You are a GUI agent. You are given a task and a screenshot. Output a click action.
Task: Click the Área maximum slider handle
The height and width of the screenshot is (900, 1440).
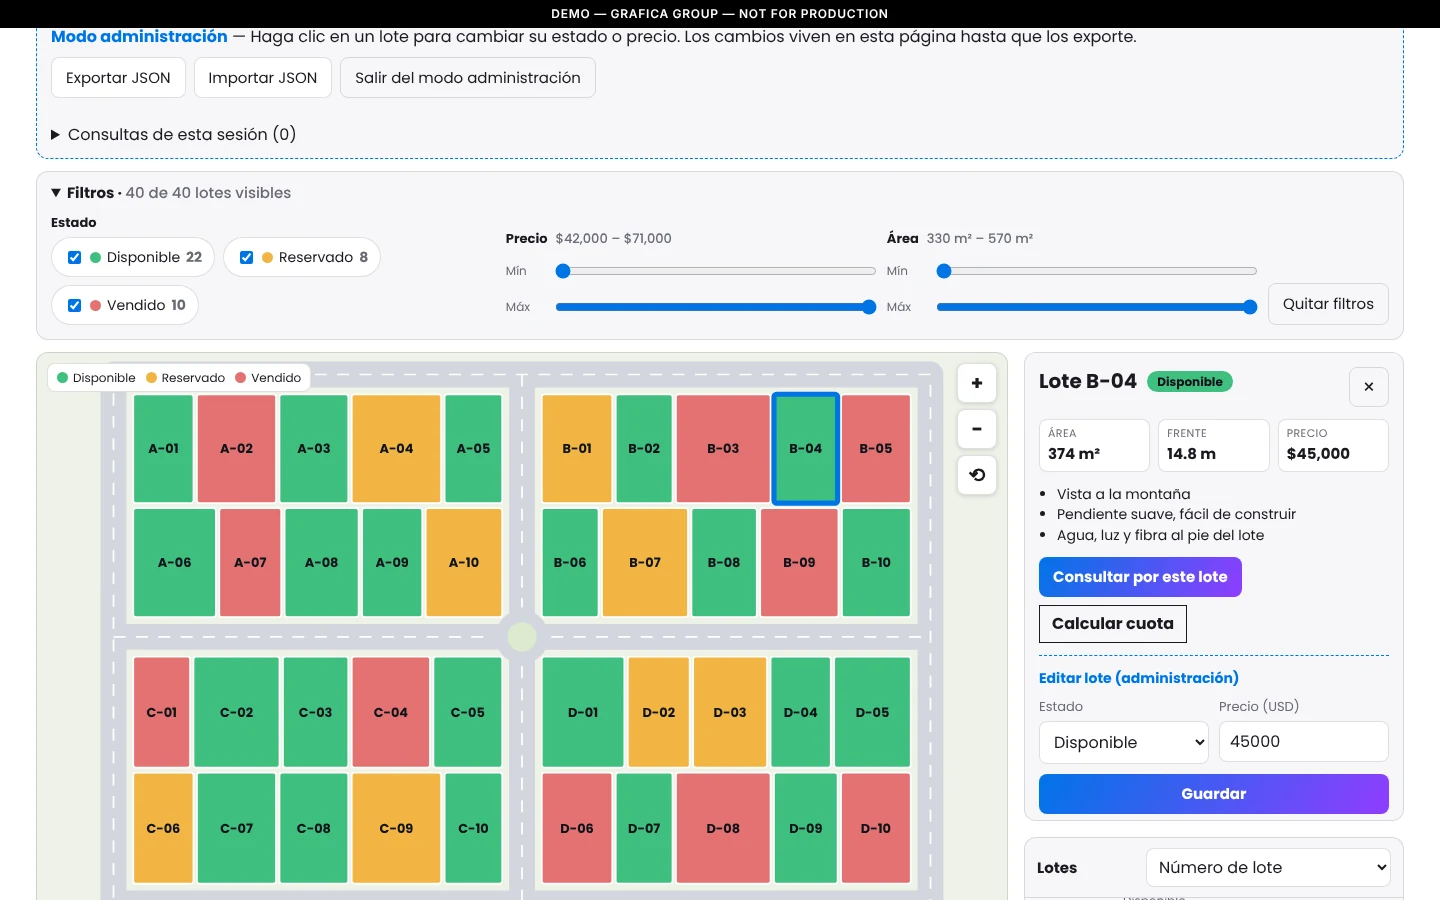pyautogui.click(x=1250, y=307)
